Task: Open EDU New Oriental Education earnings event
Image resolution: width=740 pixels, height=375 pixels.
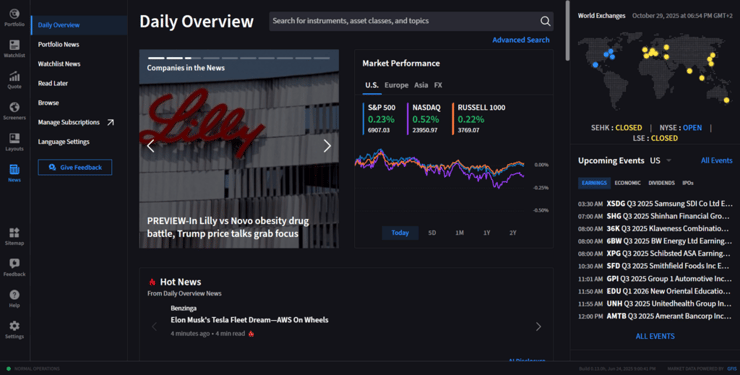Action: click(x=655, y=291)
